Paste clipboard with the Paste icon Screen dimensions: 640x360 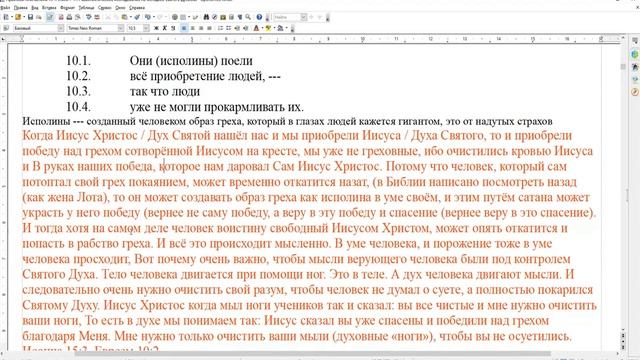pos(124,17)
